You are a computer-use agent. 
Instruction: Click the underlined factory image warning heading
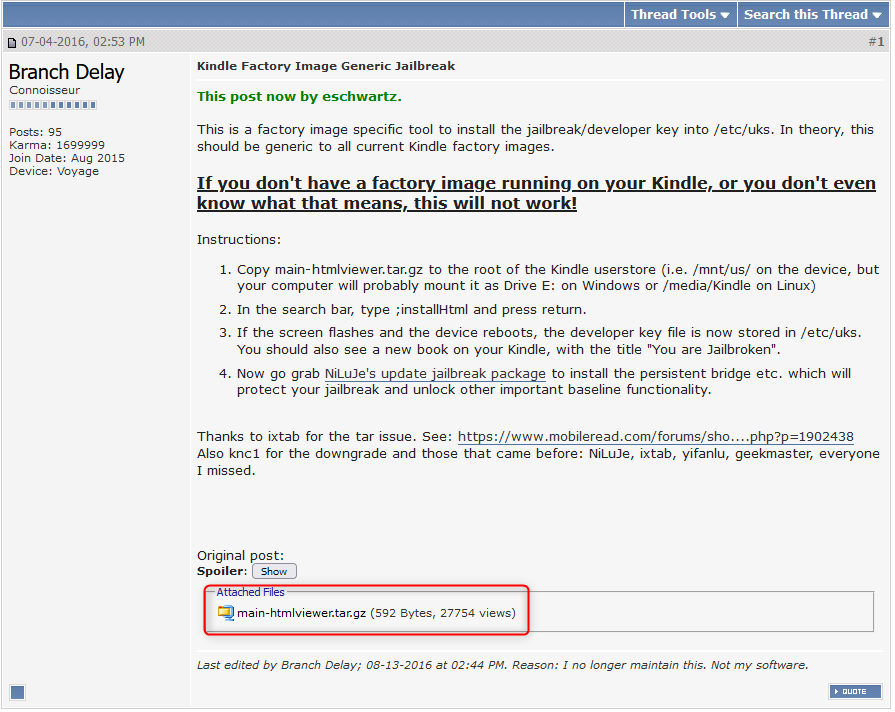pos(536,193)
